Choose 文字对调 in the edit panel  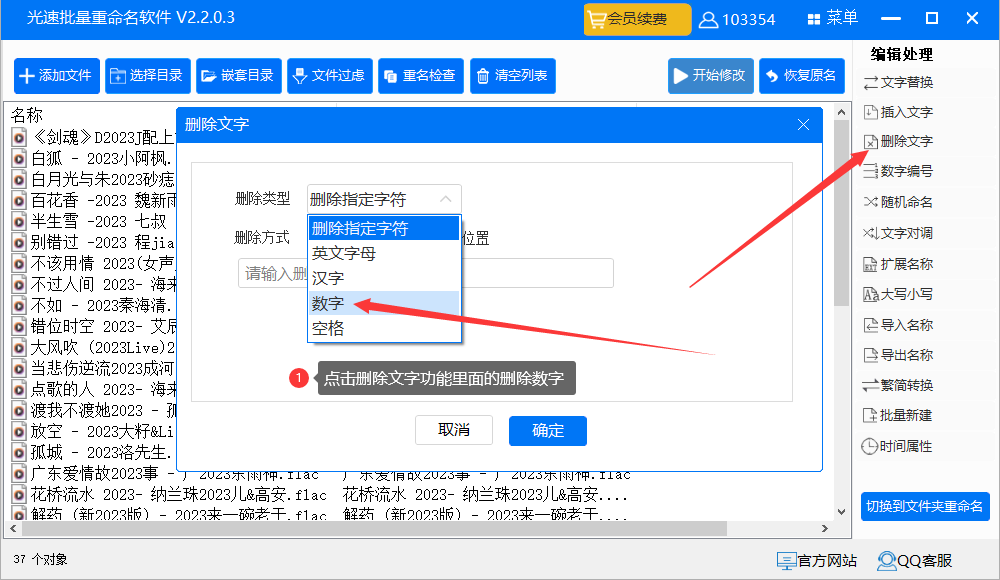coord(899,233)
